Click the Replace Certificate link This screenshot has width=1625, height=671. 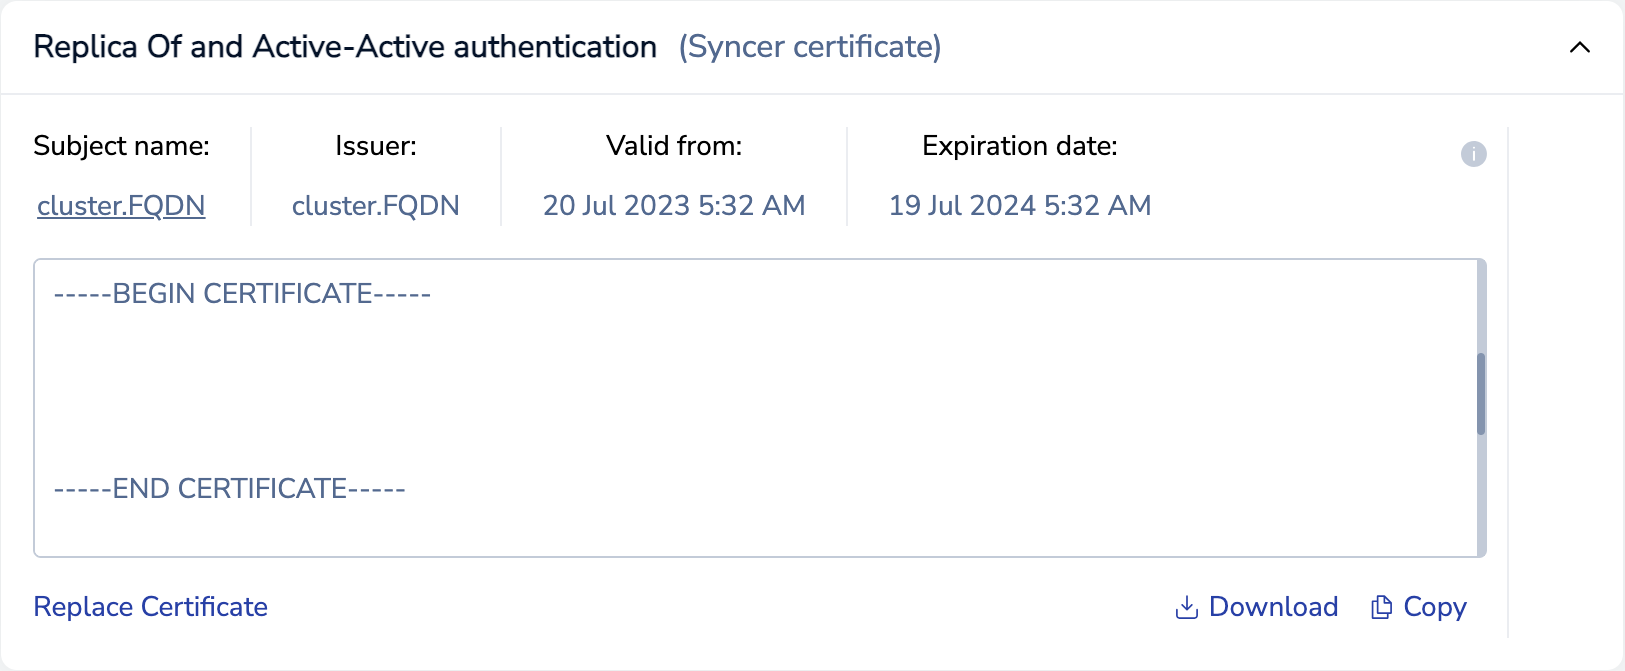click(x=151, y=607)
